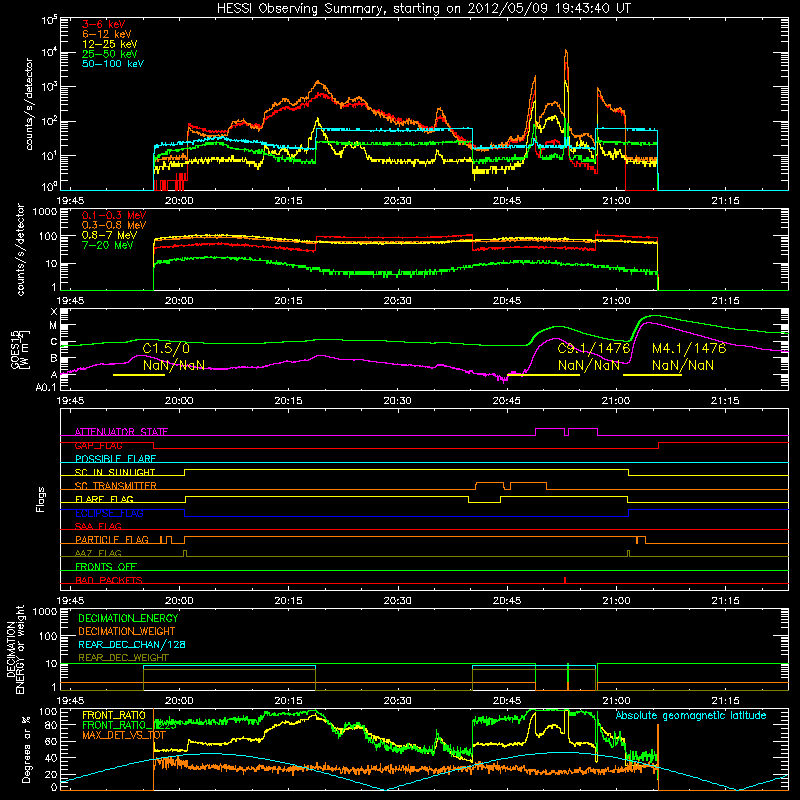Select the 6-12 keV legend label

click(107, 34)
